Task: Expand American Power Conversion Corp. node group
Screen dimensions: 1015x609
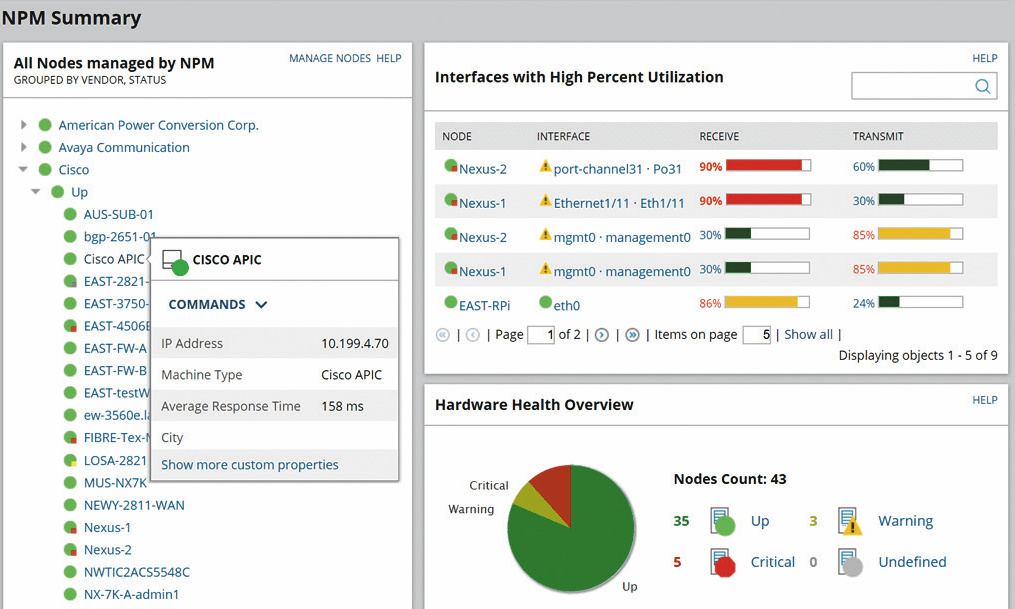Action: [x=24, y=125]
